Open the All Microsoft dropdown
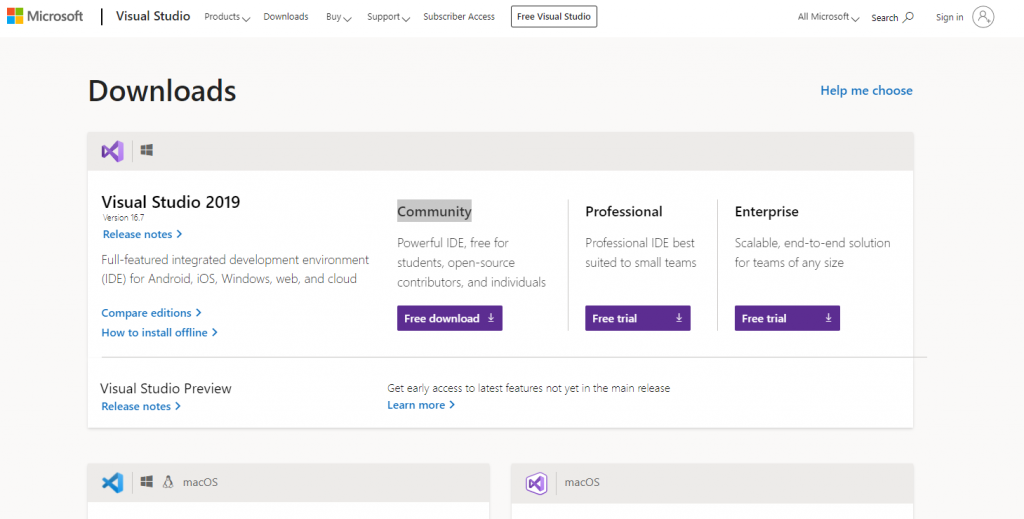 [x=828, y=17]
